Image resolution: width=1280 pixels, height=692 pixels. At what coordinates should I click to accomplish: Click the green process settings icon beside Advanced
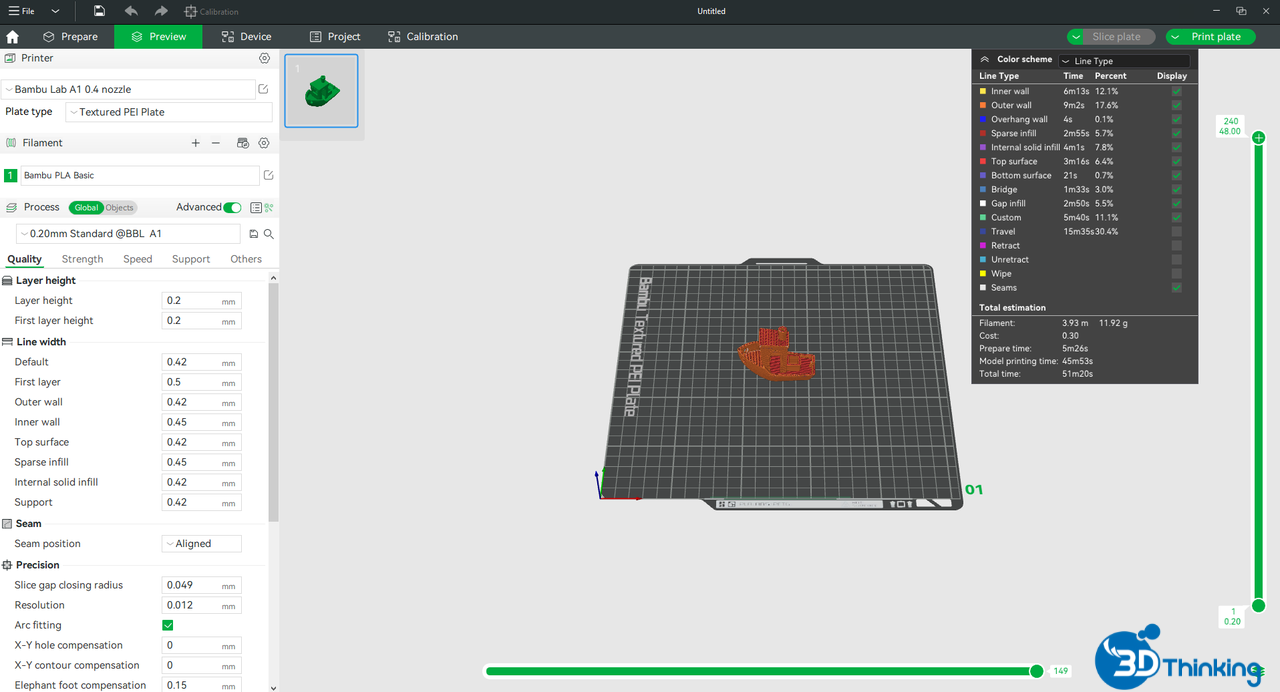269,207
